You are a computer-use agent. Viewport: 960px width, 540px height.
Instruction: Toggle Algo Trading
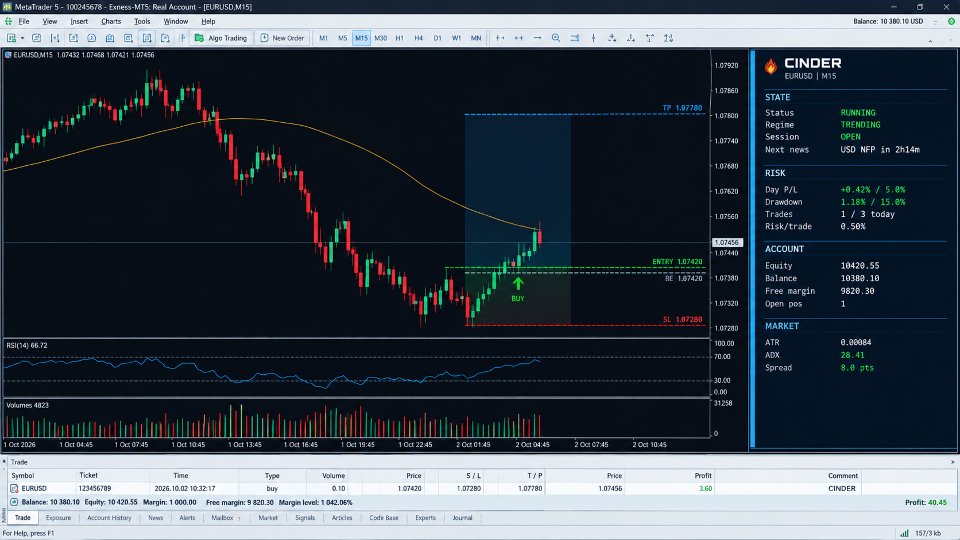pos(221,38)
